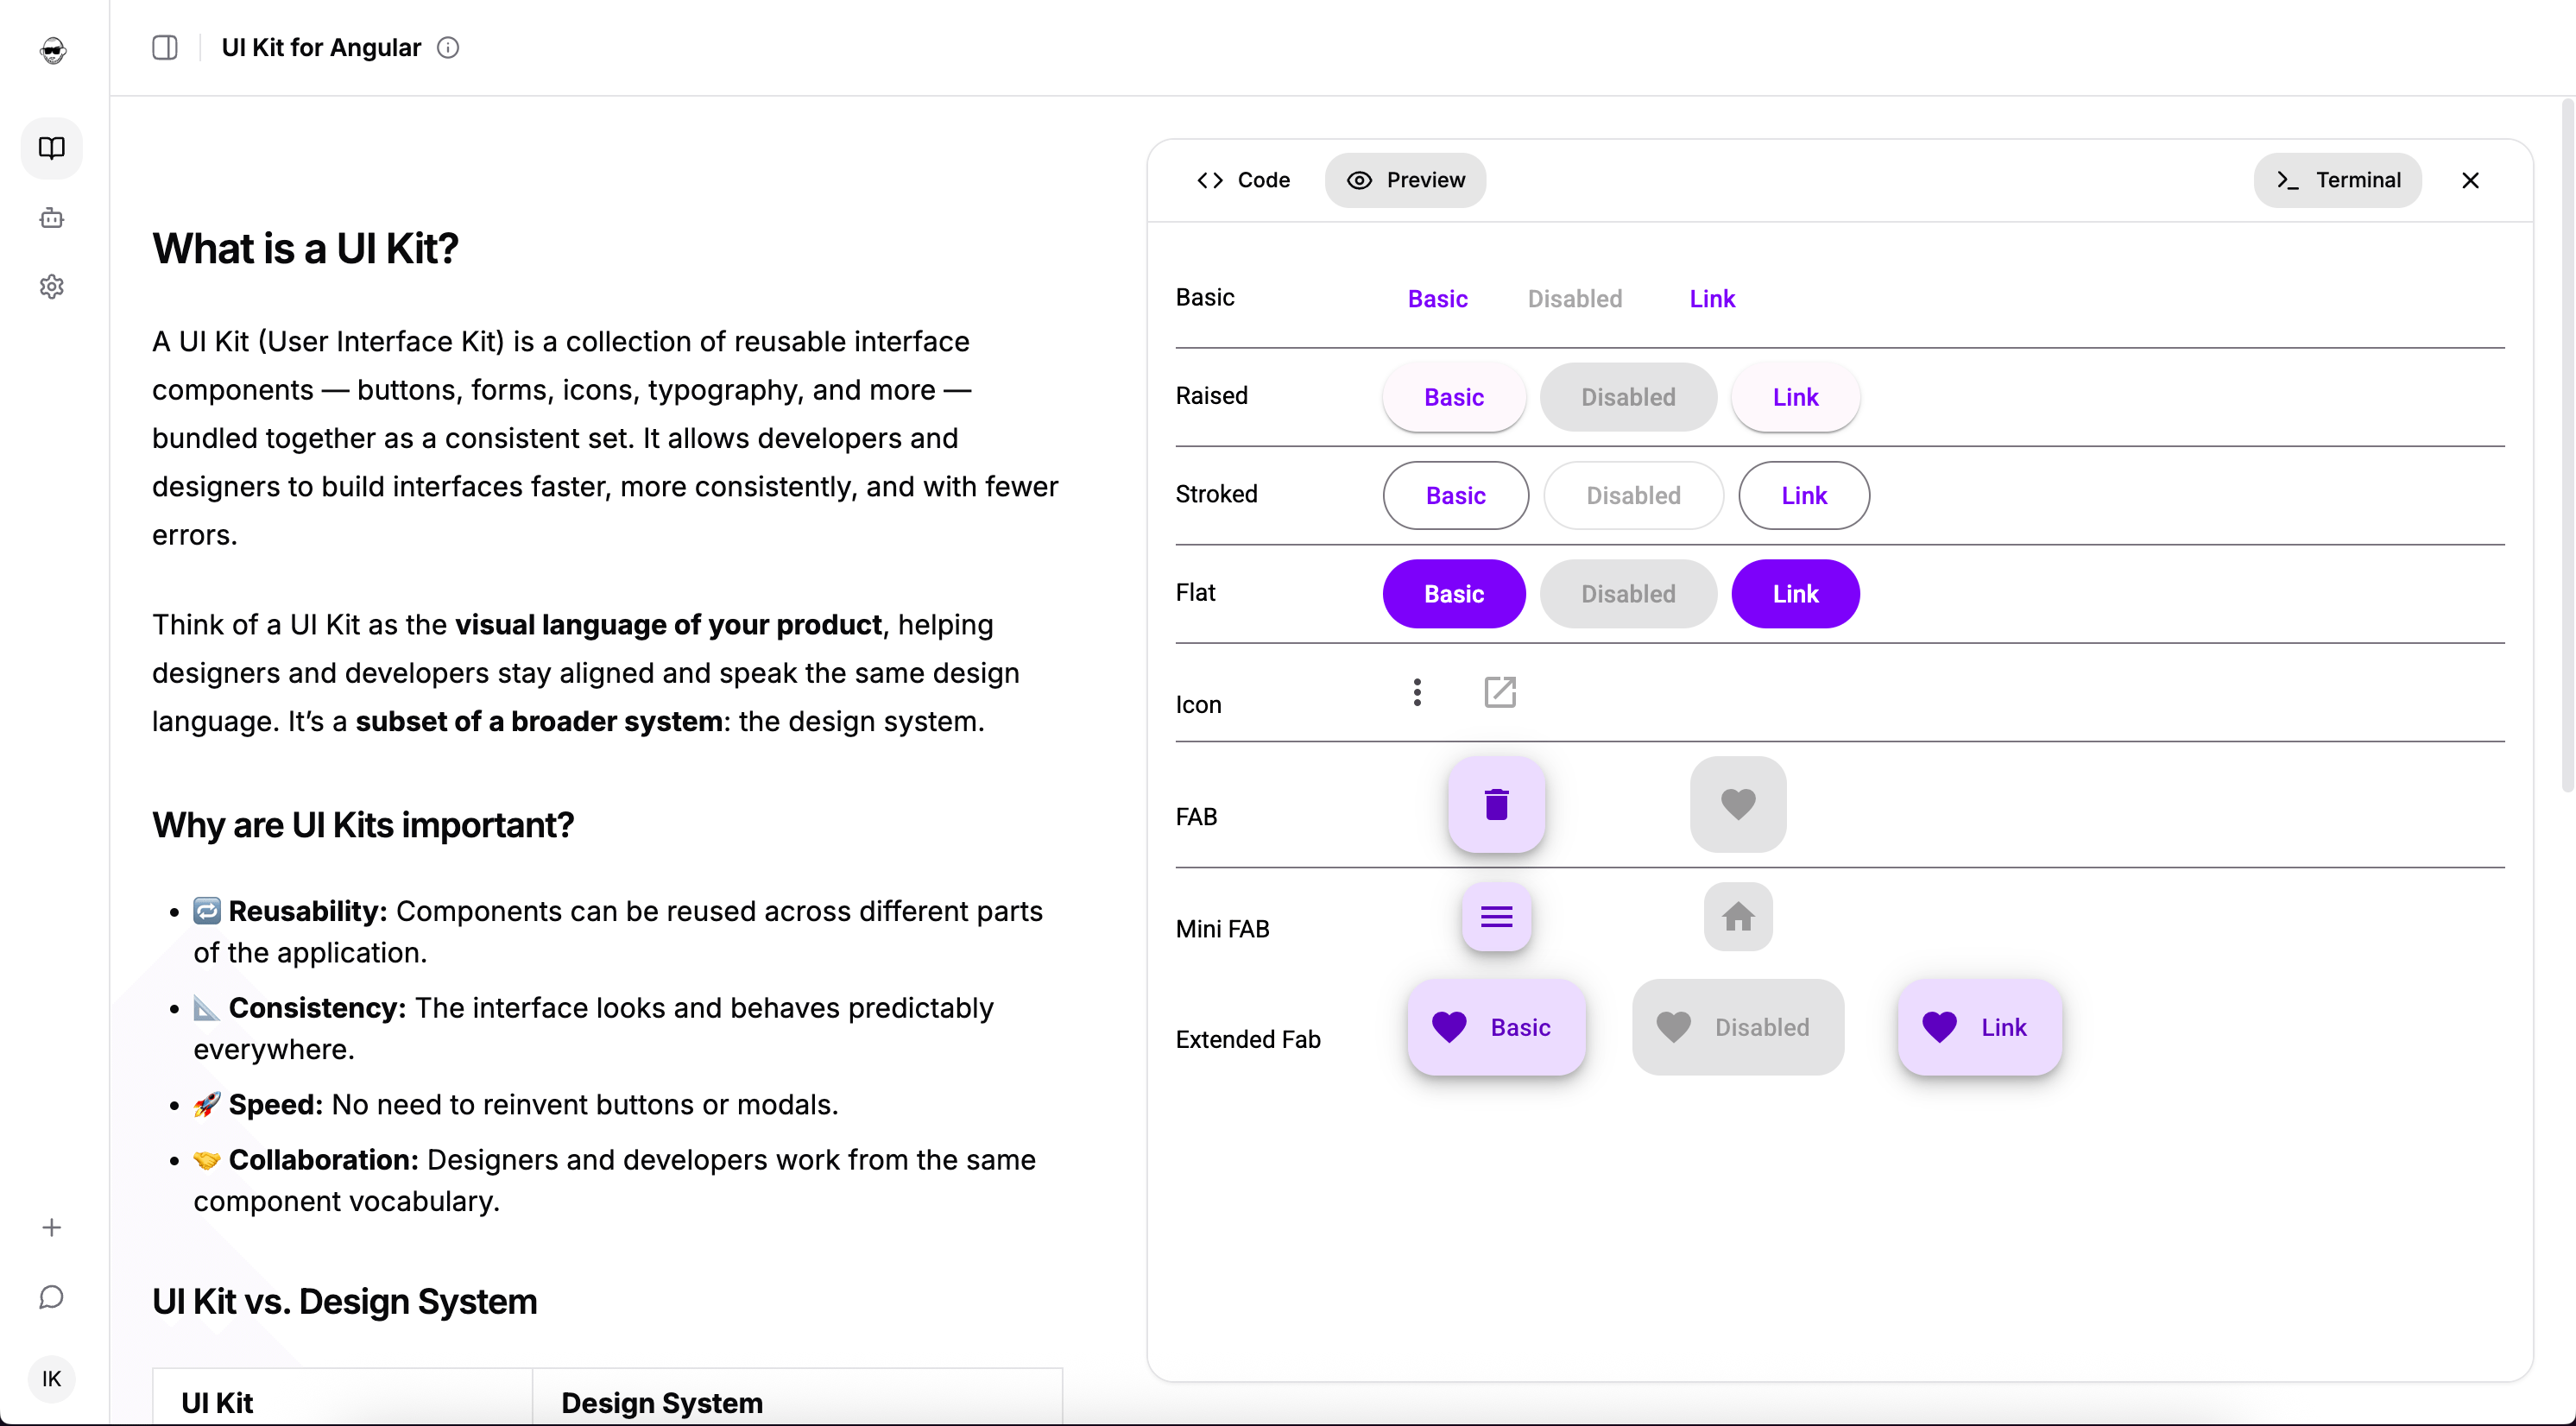The height and width of the screenshot is (1426, 2576).
Task: Open the chat bubble icon in sidebar
Action: coord(52,1297)
